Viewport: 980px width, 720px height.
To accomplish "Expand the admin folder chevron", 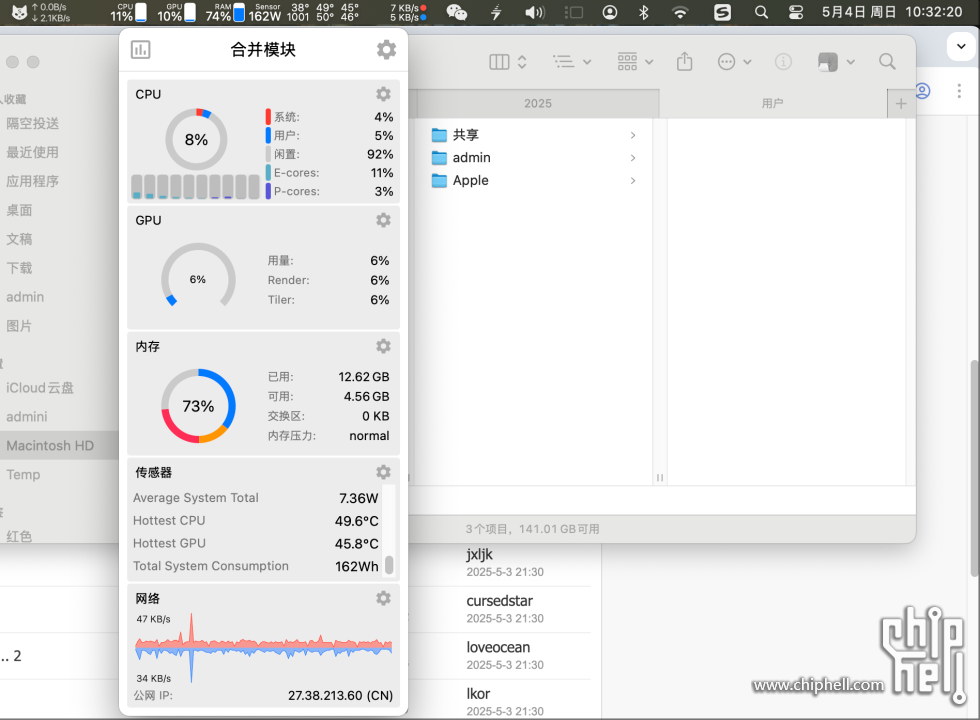I will (633, 158).
